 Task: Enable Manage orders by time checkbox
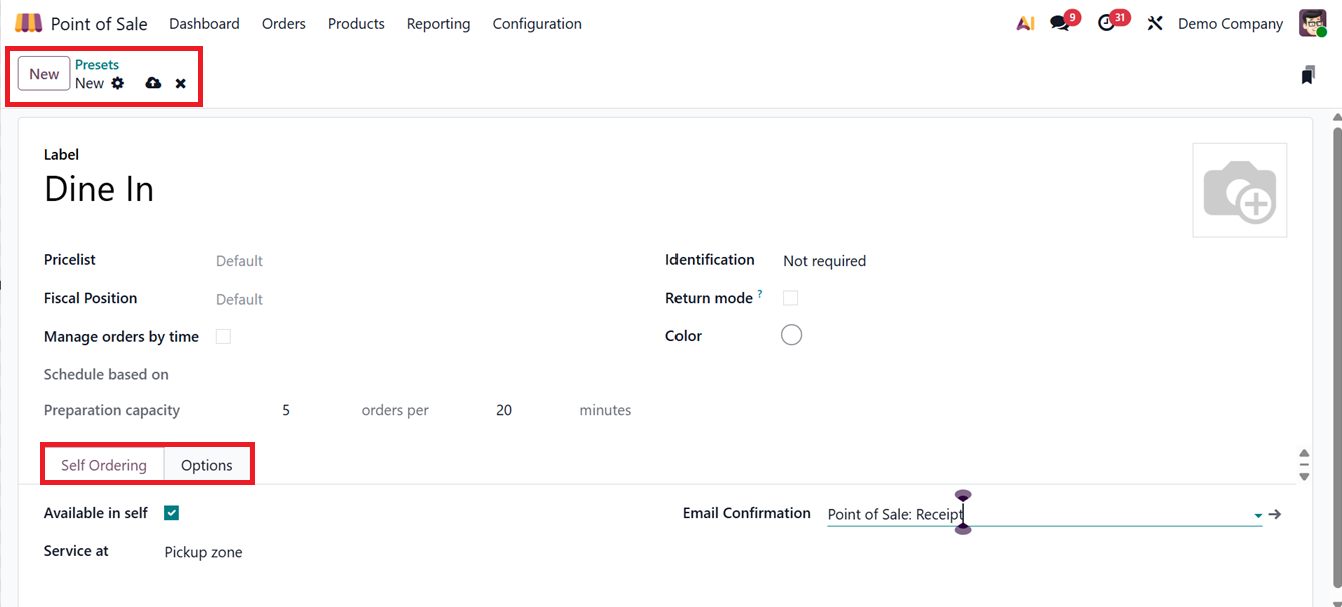pos(223,337)
